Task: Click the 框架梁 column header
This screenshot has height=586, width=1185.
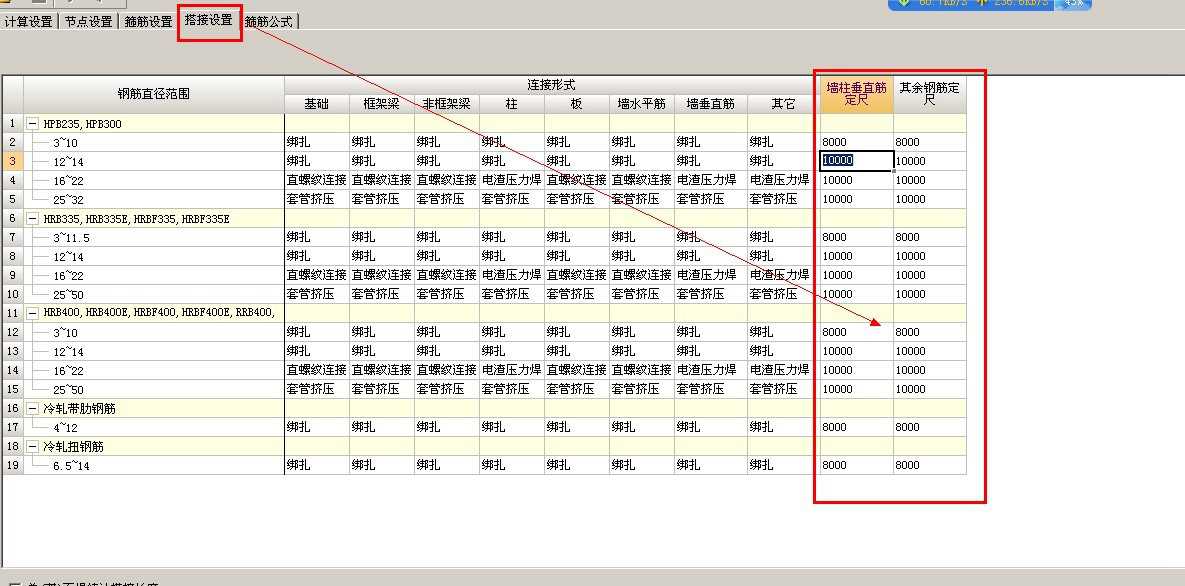Action: click(x=382, y=104)
